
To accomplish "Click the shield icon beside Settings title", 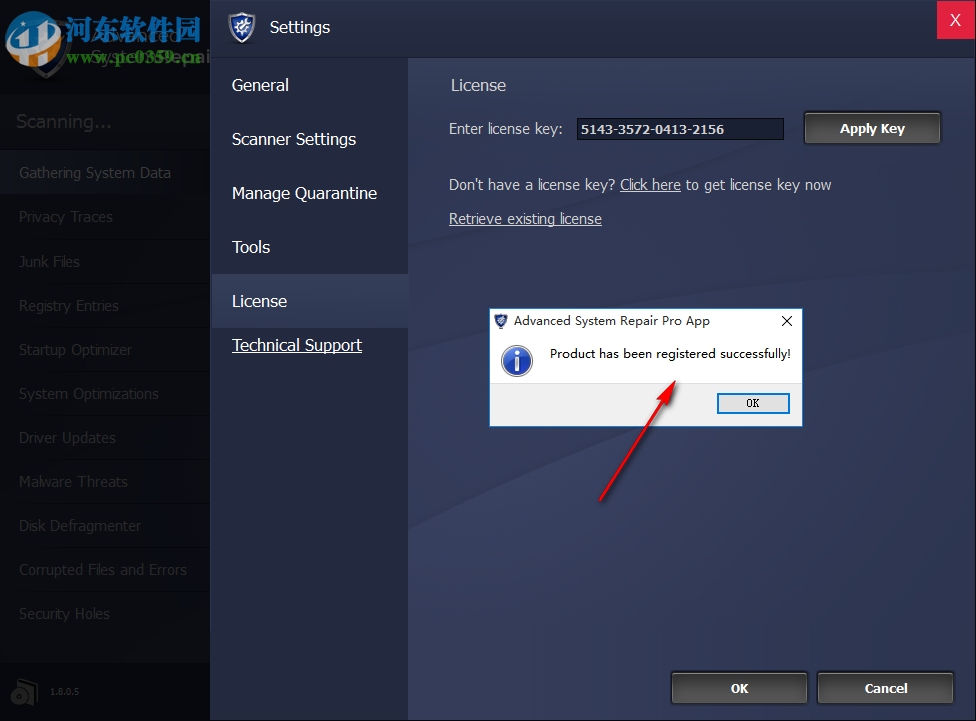I will click(x=242, y=28).
